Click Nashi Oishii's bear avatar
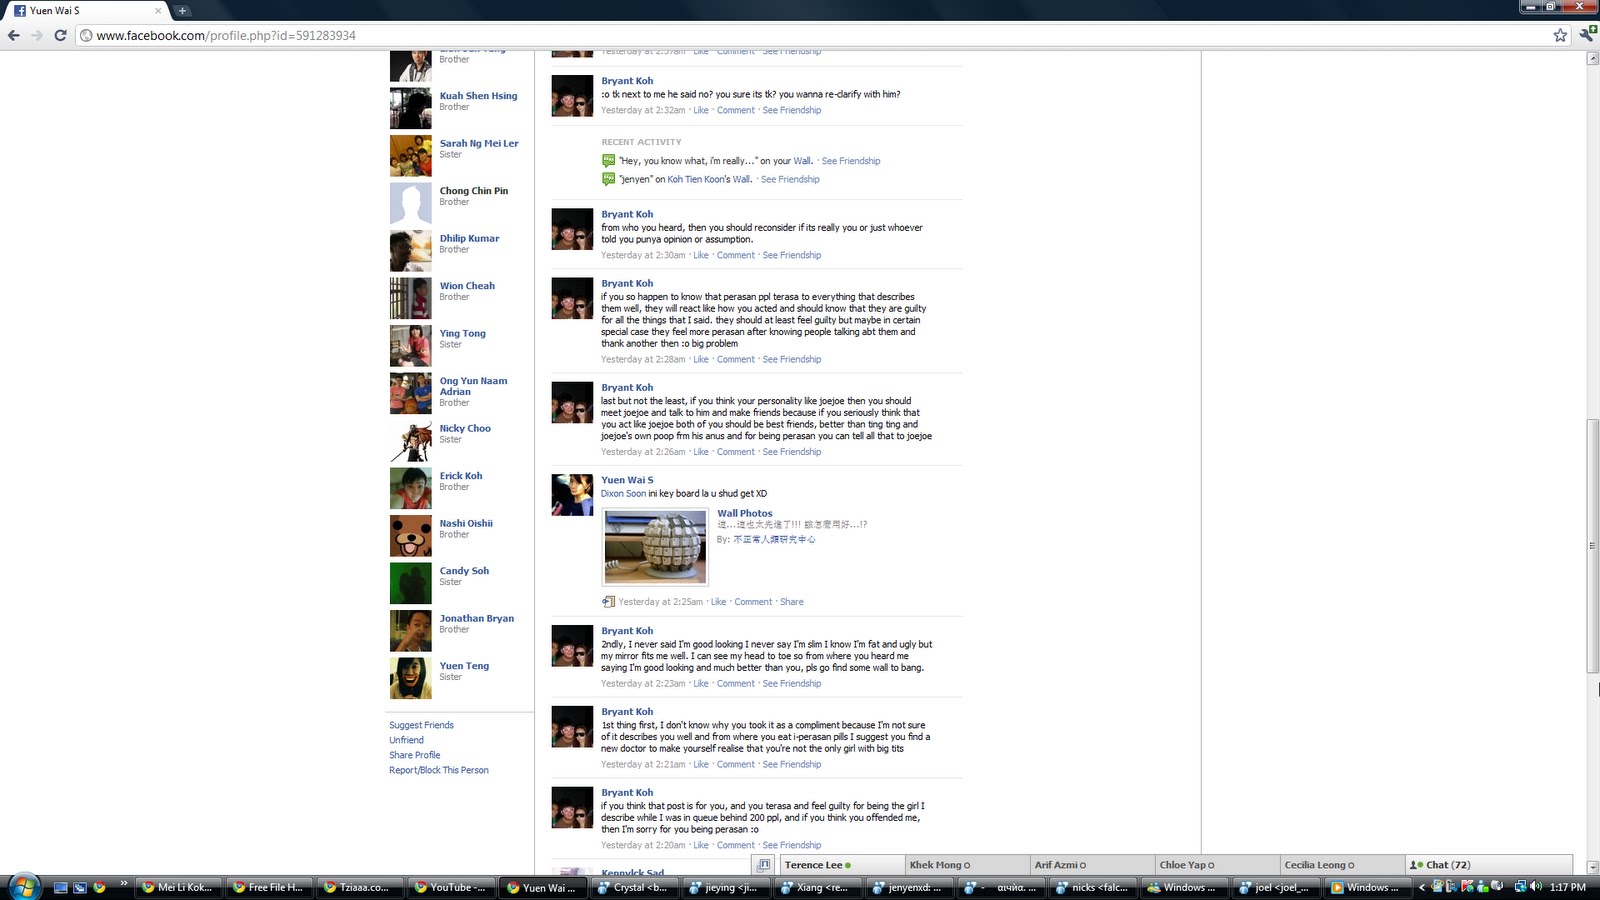 [410, 536]
